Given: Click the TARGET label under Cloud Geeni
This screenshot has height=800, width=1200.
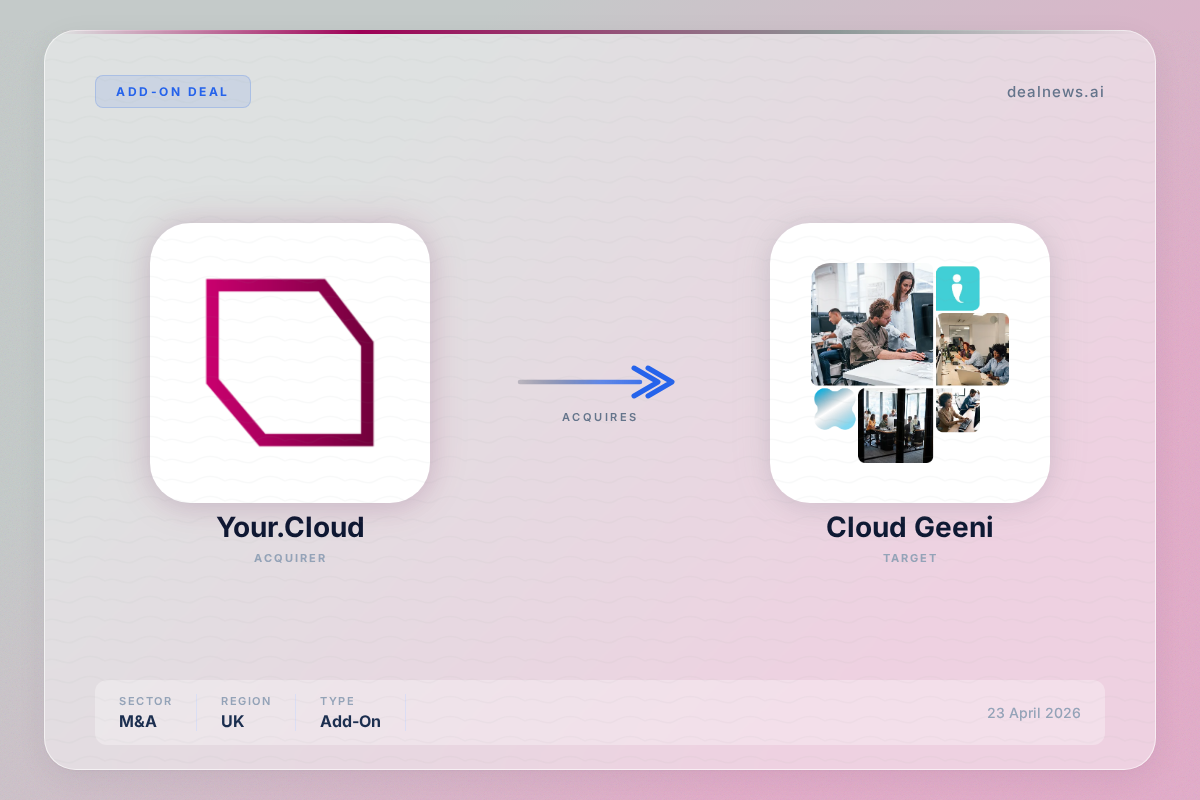Looking at the screenshot, I should pyautogui.click(x=909, y=558).
